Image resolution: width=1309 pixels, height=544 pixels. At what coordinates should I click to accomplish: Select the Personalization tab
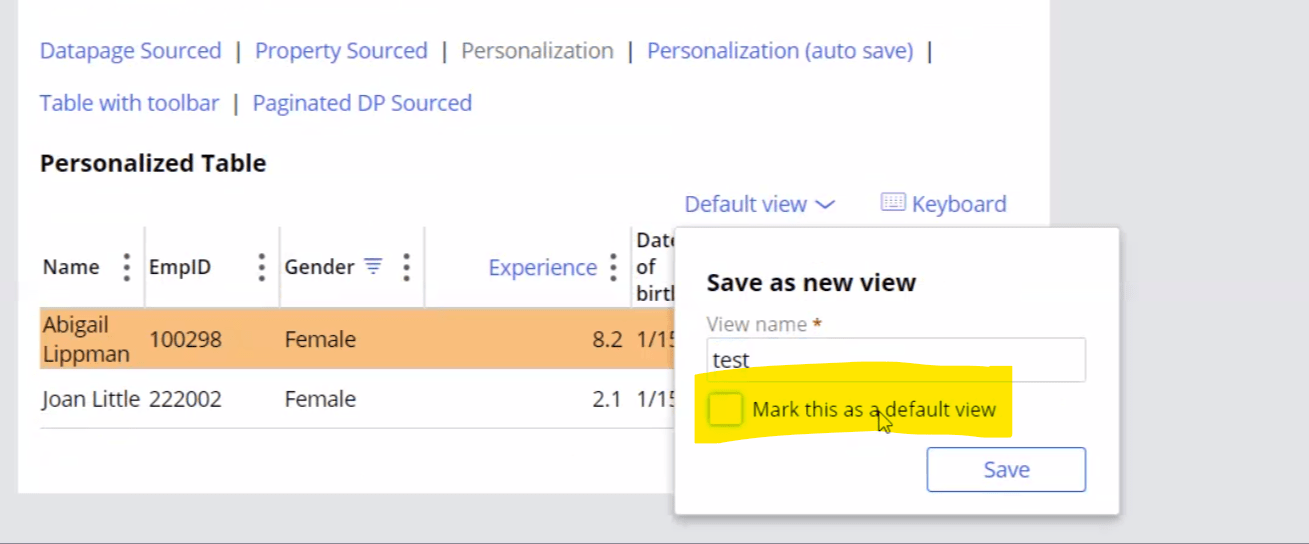(537, 51)
